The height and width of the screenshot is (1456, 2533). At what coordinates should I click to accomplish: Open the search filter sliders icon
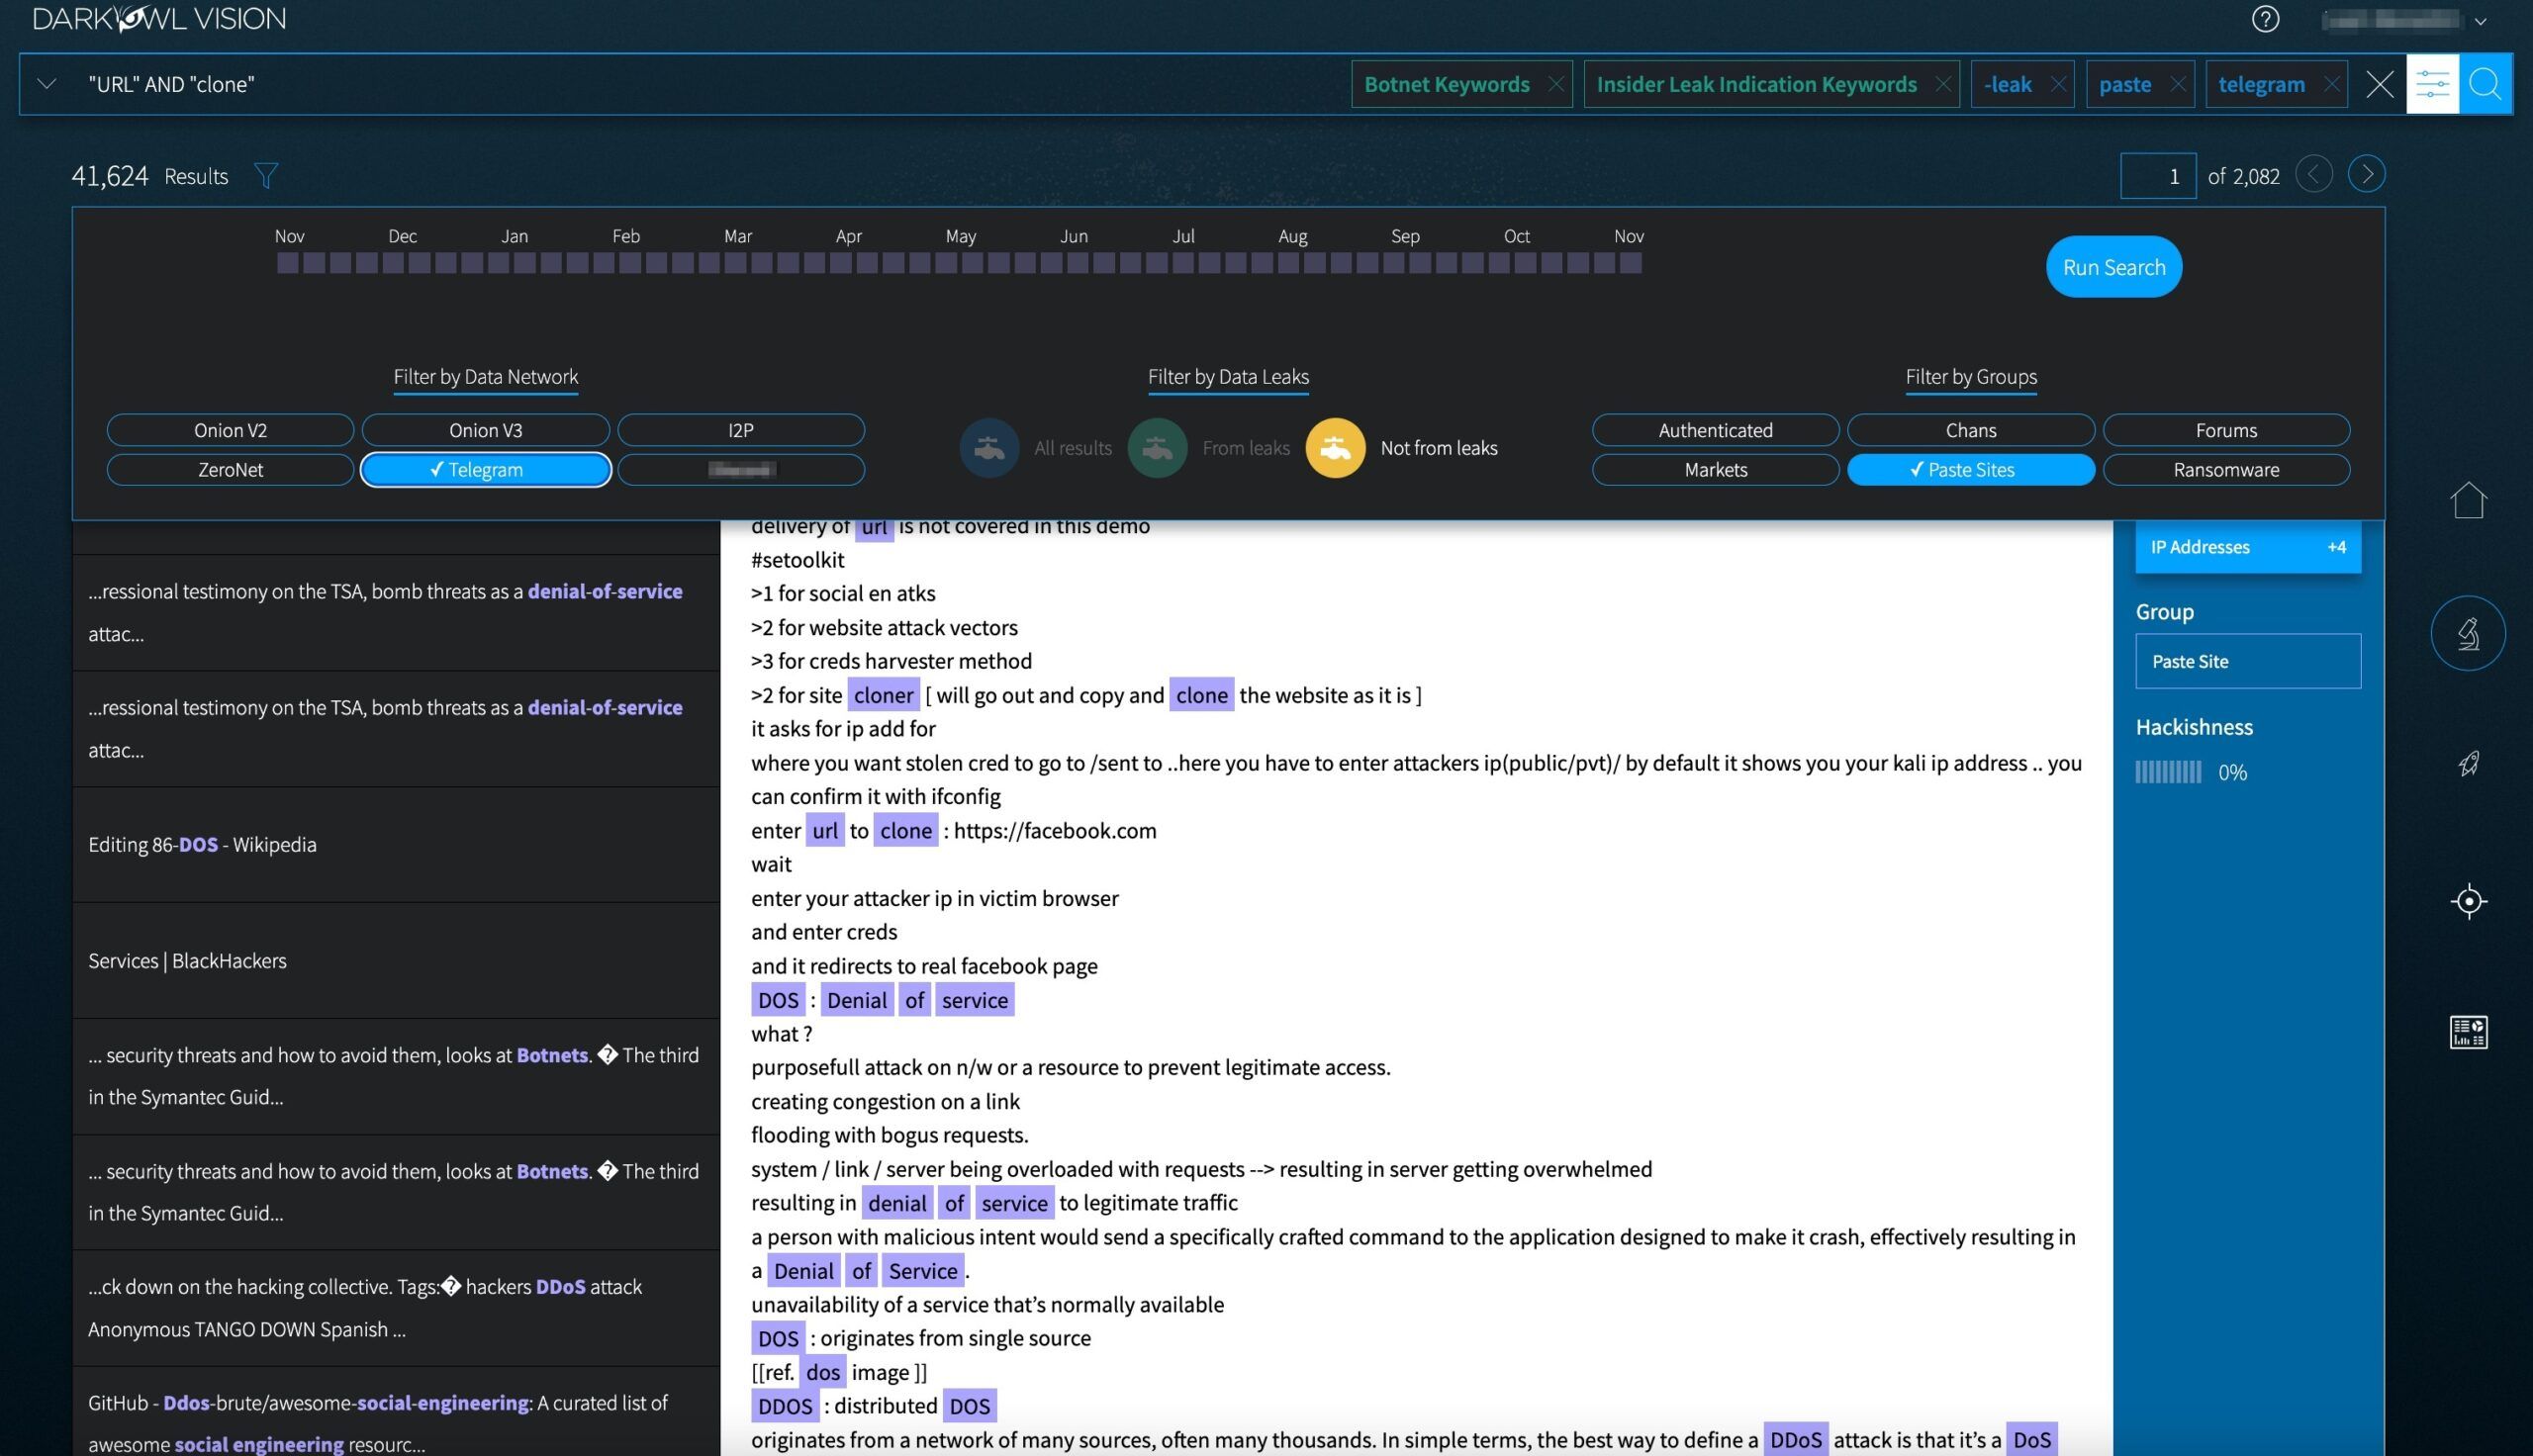[2434, 83]
